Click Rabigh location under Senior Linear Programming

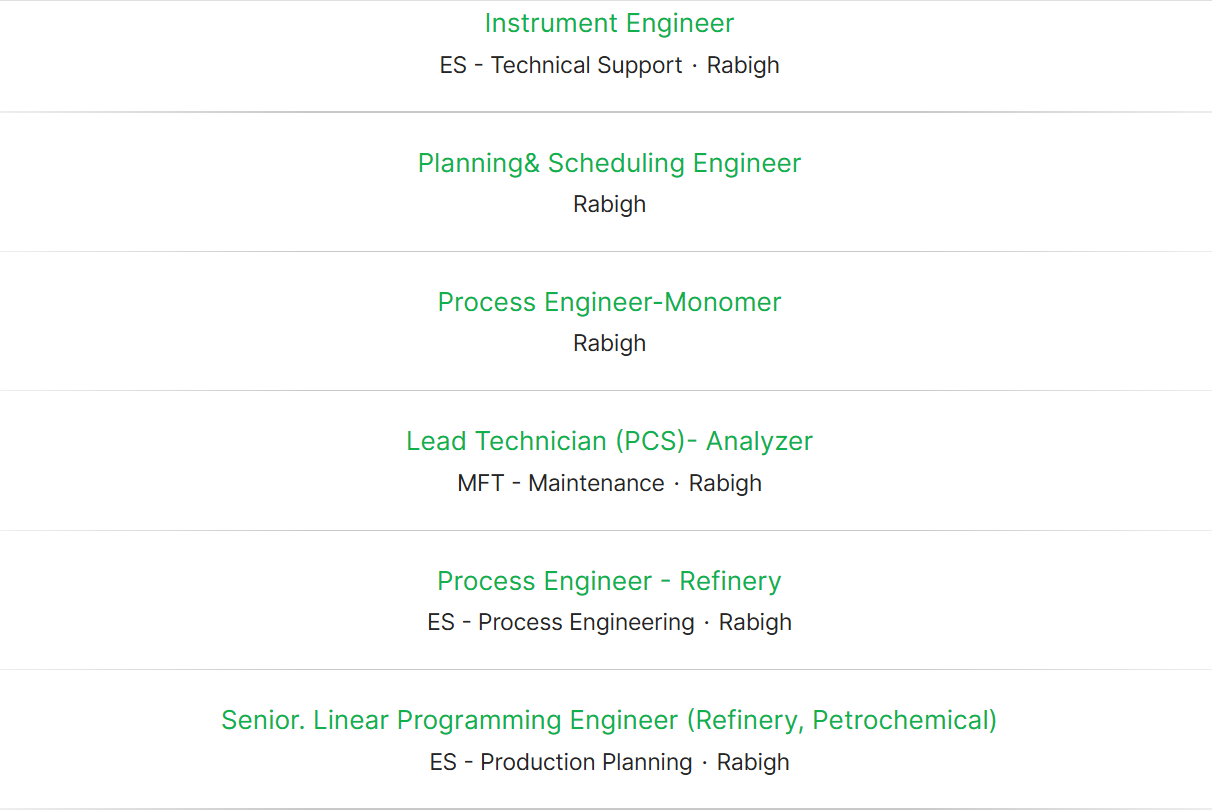point(753,762)
